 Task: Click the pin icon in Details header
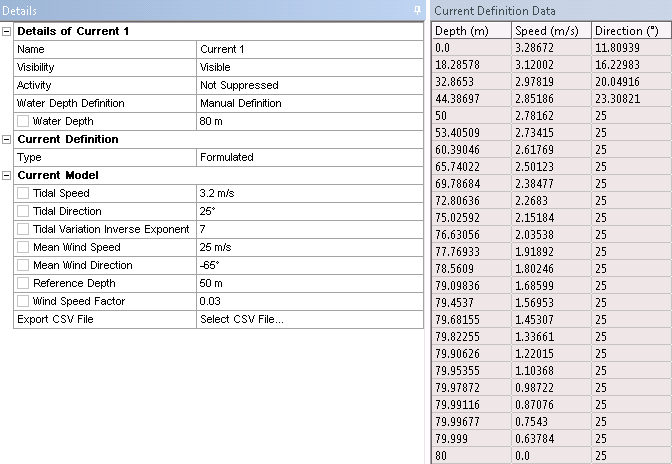click(417, 9)
